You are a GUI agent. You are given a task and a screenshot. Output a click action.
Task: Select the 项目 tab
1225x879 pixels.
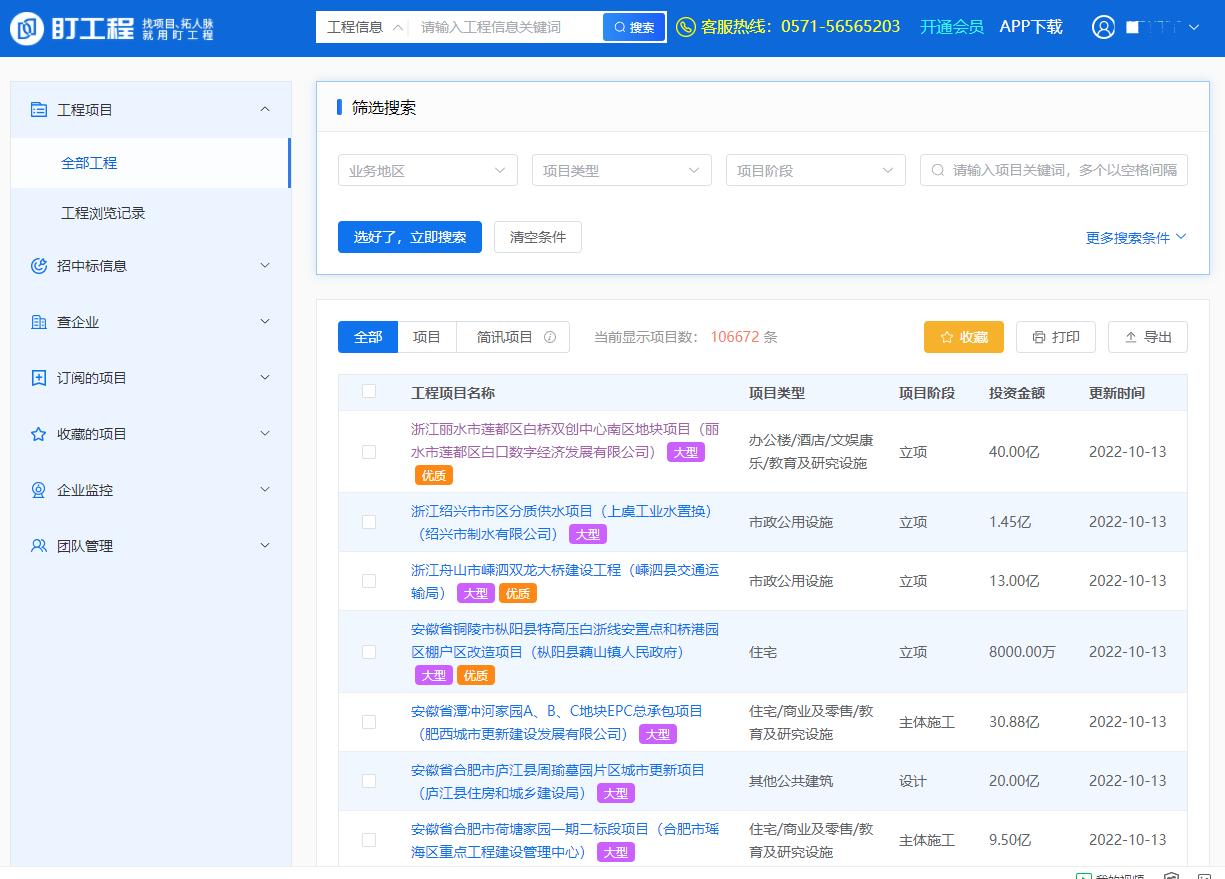coord(426,337)
